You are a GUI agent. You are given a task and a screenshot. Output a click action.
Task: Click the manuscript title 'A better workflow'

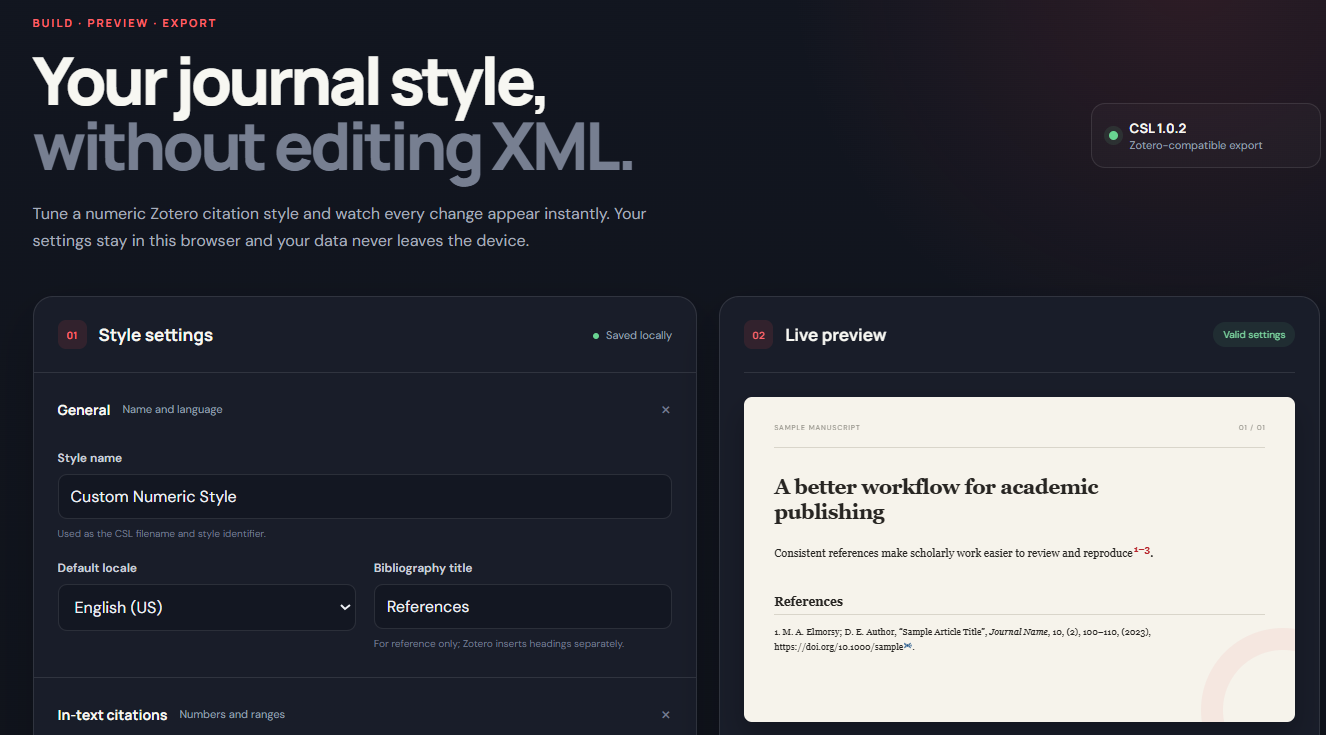pyautogui.click(x=936, y=499)
